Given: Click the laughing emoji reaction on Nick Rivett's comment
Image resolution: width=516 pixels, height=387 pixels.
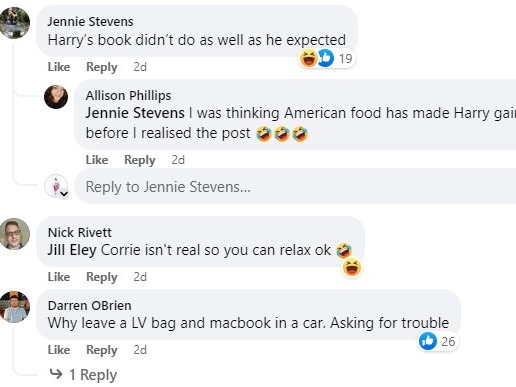Looking at the screenshot, I should 352,267.
